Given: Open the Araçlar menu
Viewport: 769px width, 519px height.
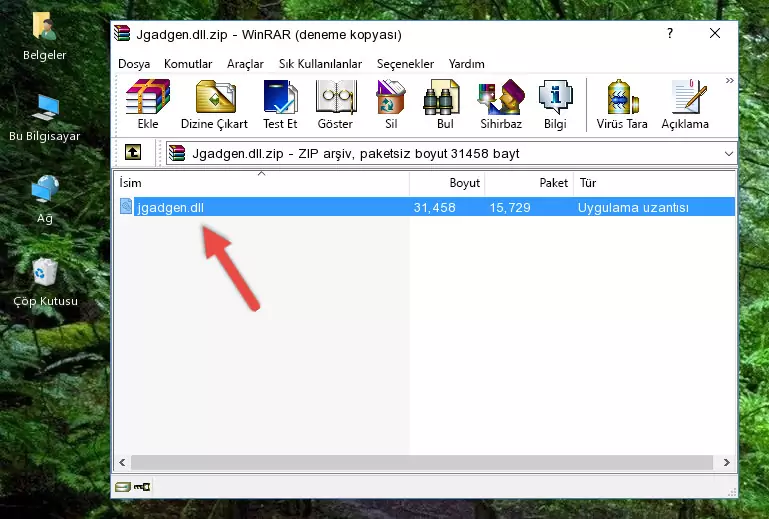Looking at the screenshot, I should pos(245,64).
